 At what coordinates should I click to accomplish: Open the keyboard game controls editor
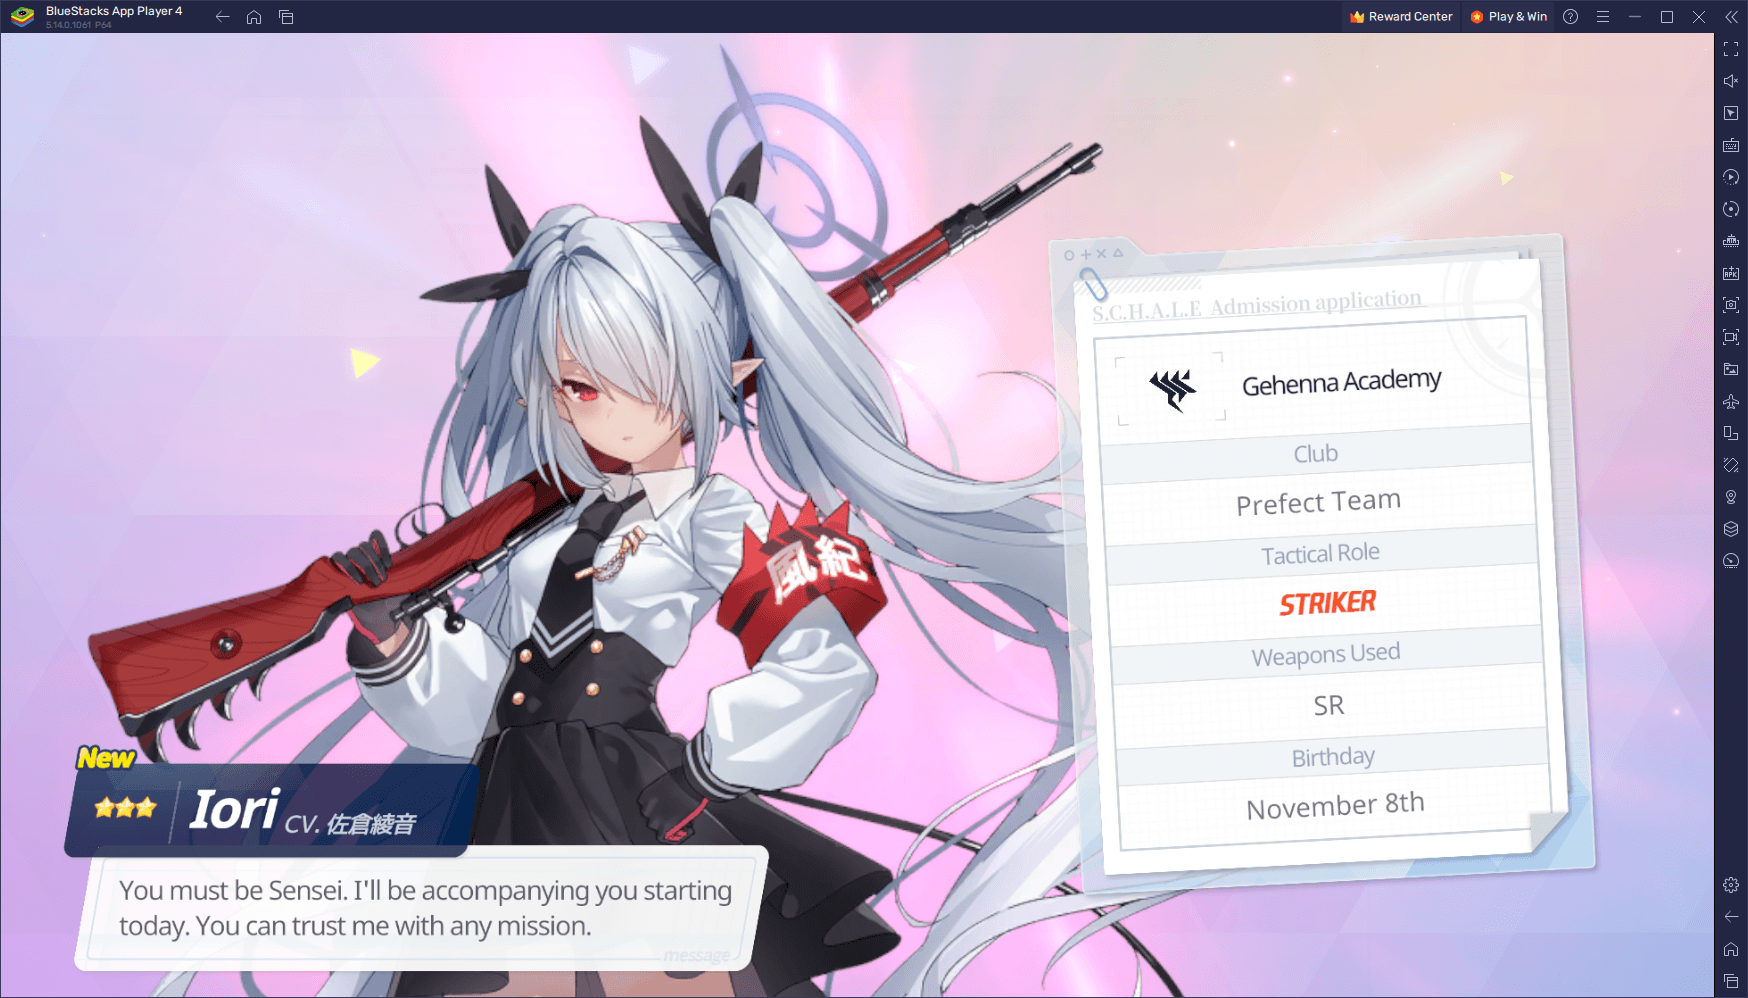[x=1729, y=146]
